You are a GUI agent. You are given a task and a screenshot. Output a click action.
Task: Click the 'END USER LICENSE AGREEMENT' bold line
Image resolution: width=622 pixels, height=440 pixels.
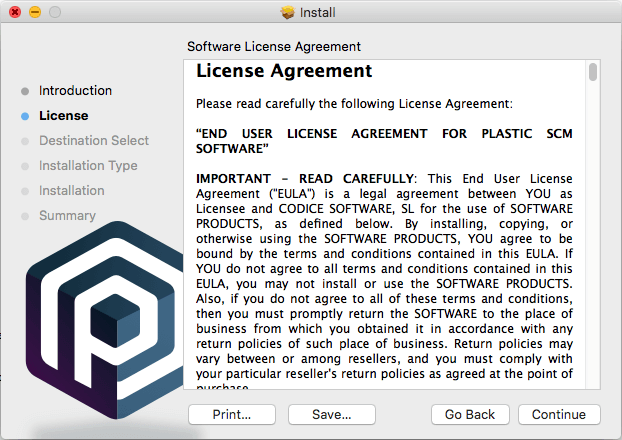pos(384,141)
